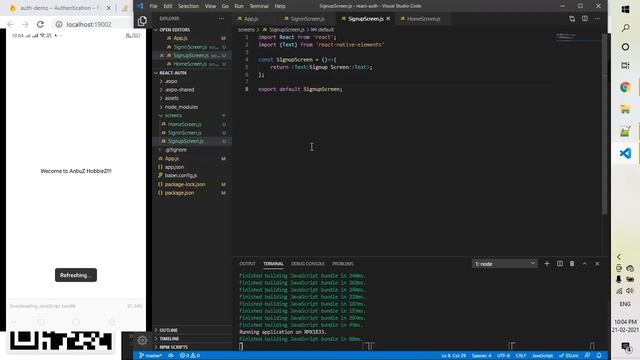Open HomeScreen.js under screens folder
Viewport: 640px width, 360px height.
coord(184,124)
